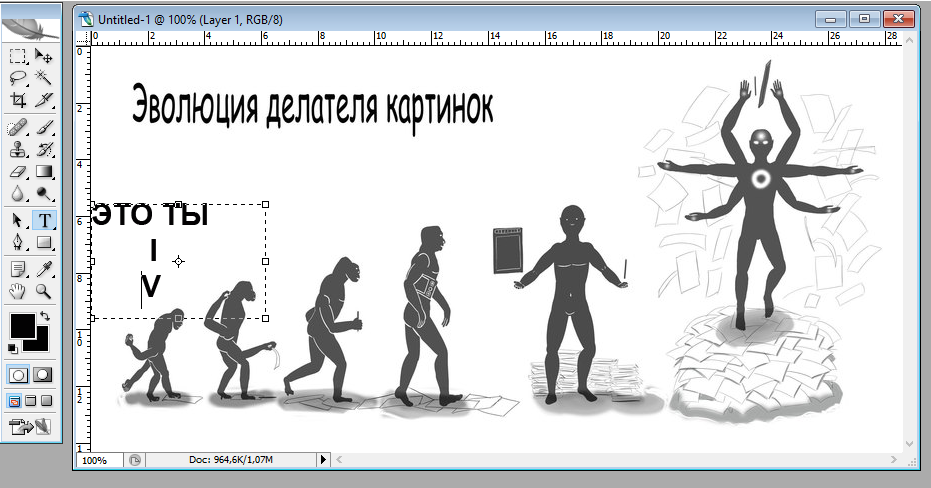Close the Untitled-1 document window
This screenshot has width=931, height=488.
pos(898,19)
